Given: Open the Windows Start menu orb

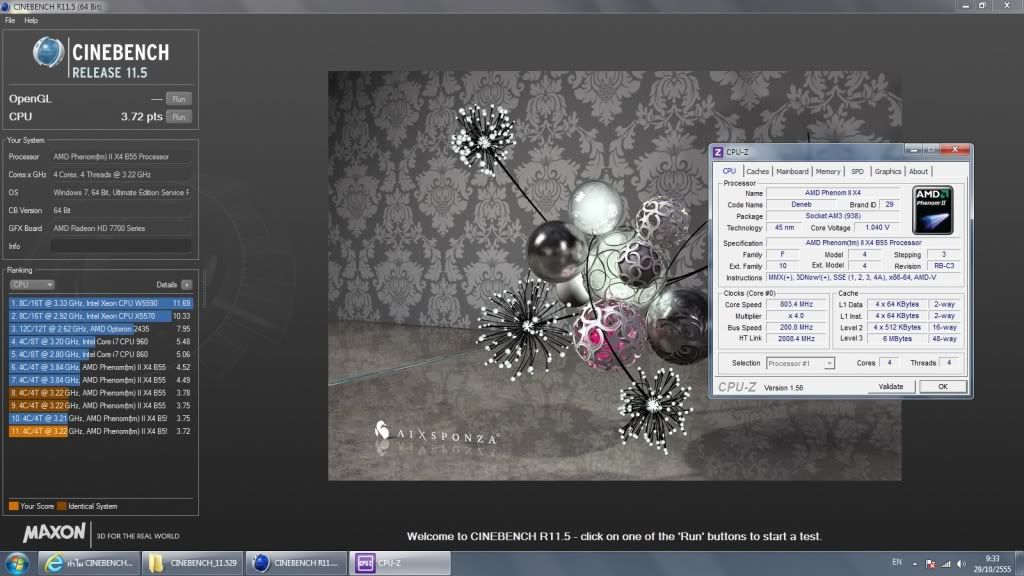Looking at the screenshot, I should click(x=17, y=562).
